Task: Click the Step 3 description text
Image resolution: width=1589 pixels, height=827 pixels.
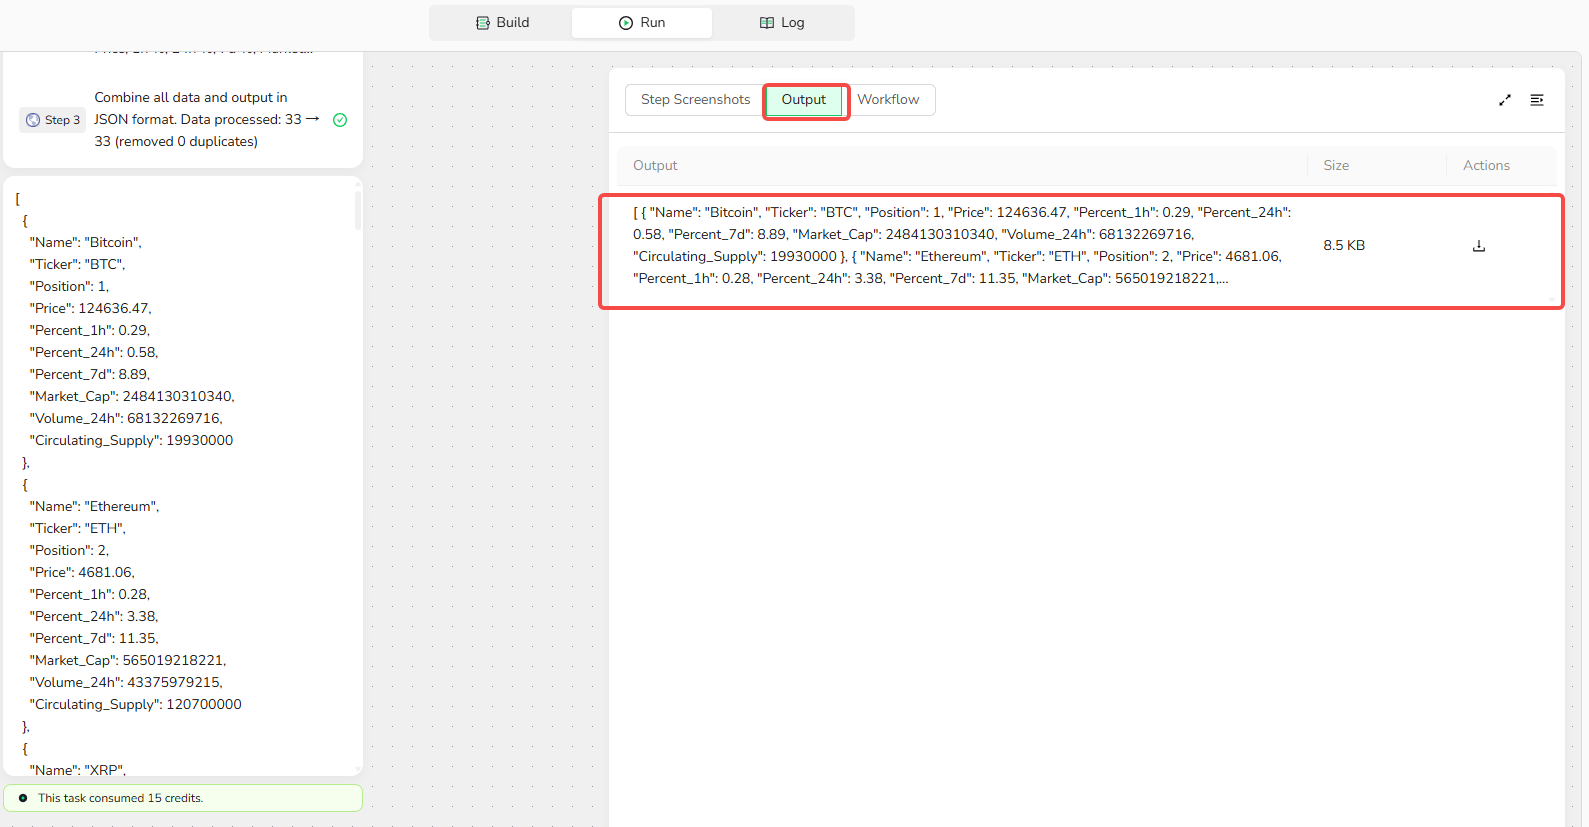Action: click(200, 120)
